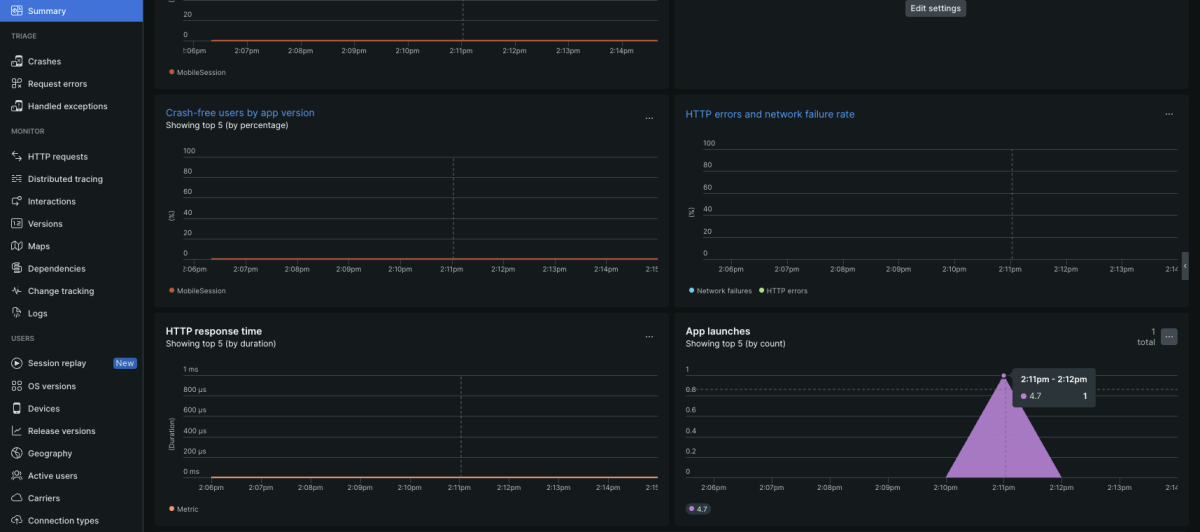Click the New badge beside Session replay

(x=125, y=363)
